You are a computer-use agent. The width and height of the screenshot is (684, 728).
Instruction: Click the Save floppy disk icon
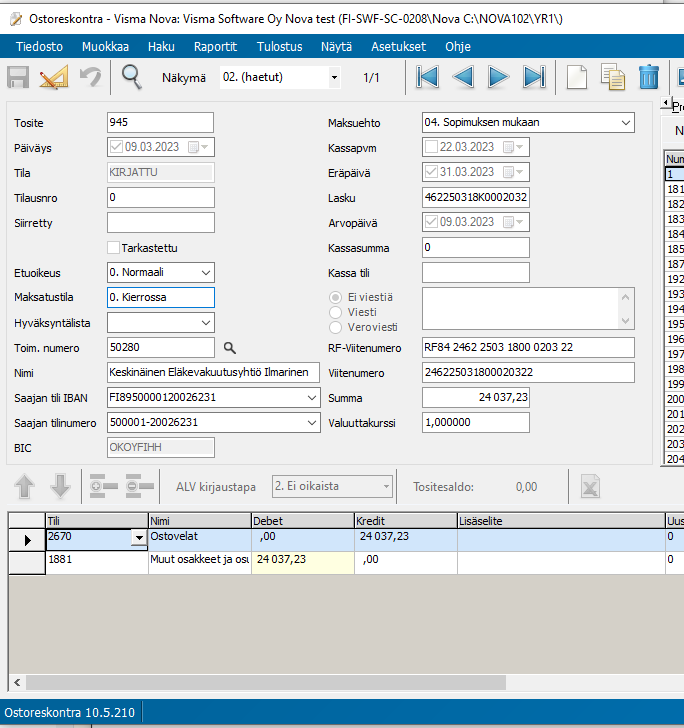point(18,77)
